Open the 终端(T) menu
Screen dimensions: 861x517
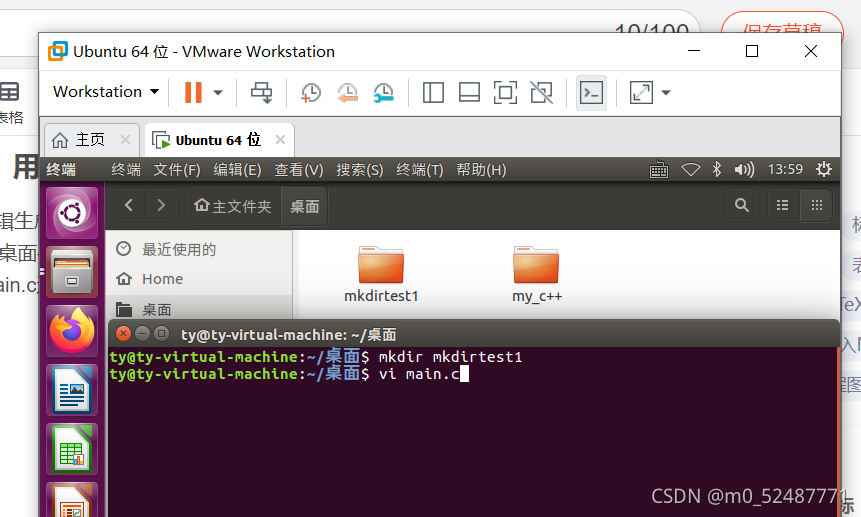420,170
